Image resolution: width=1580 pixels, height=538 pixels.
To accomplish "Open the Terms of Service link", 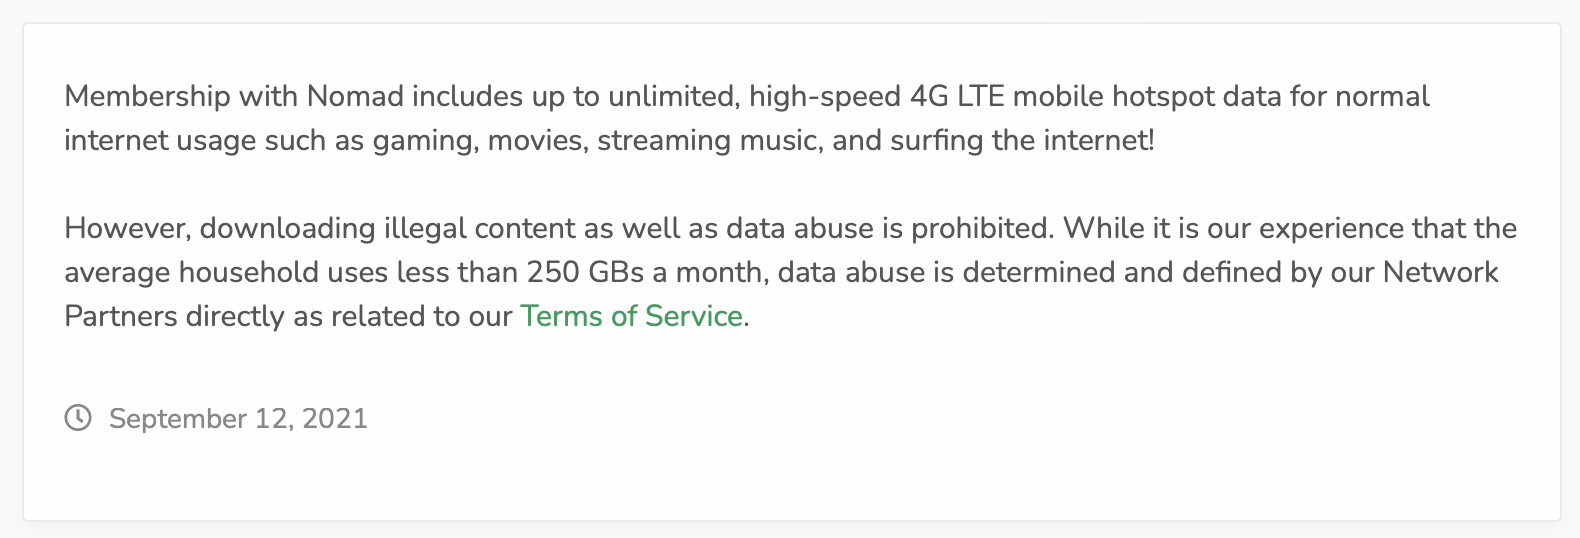I will click(x=631, y=316).
